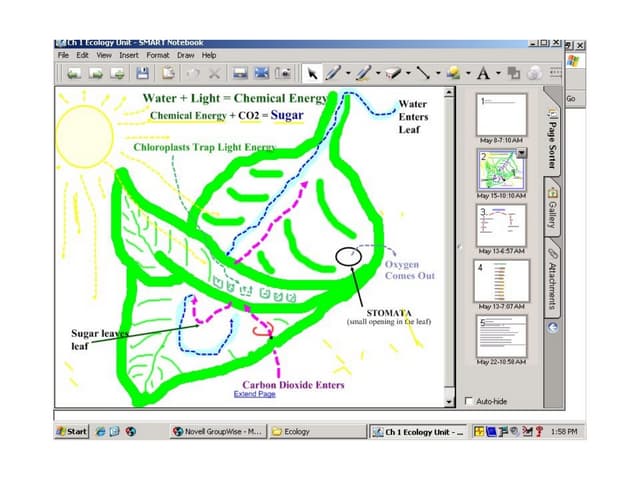Select the Eraser tool
640x480 pixels.
click(393, 73)
